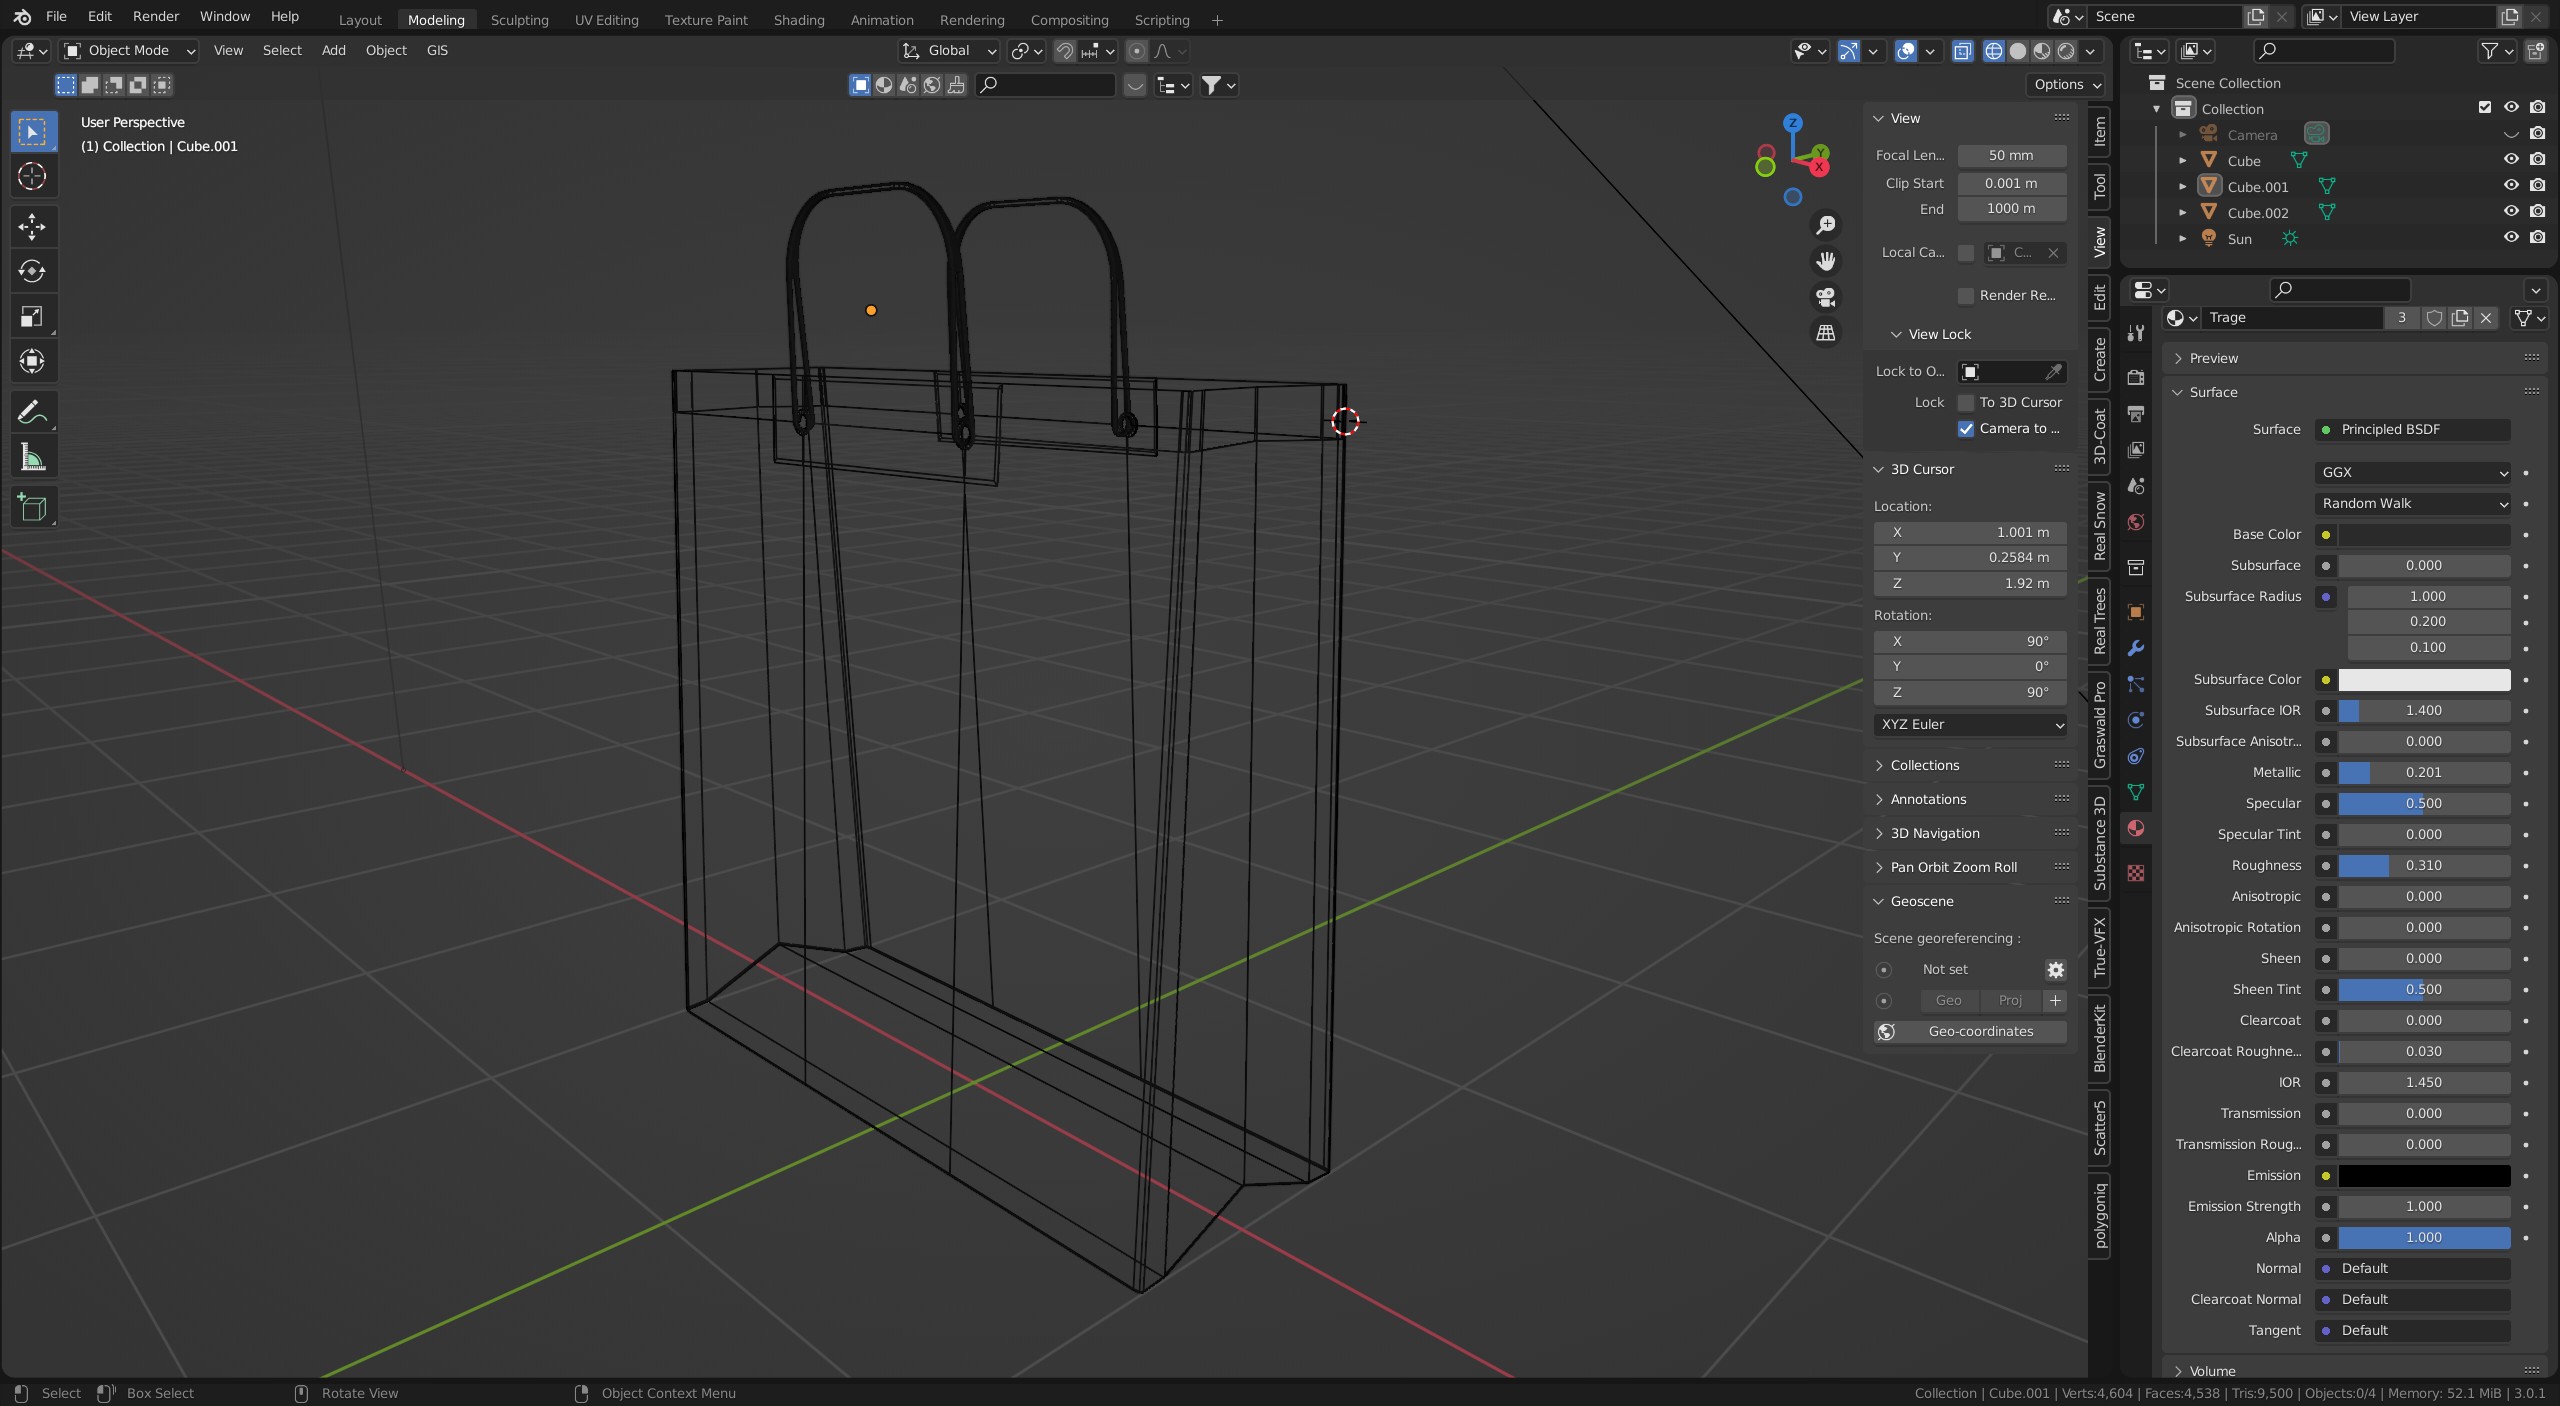Open the XYZ Euler rotation mode dropdown

coord(1970,724)
